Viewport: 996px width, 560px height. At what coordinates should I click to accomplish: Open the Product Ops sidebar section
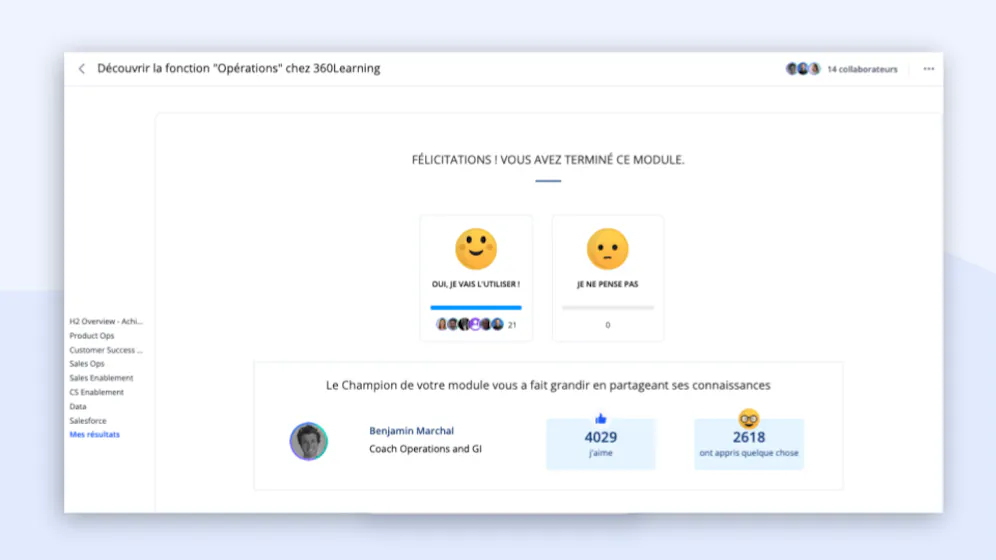tap(92, 335)
